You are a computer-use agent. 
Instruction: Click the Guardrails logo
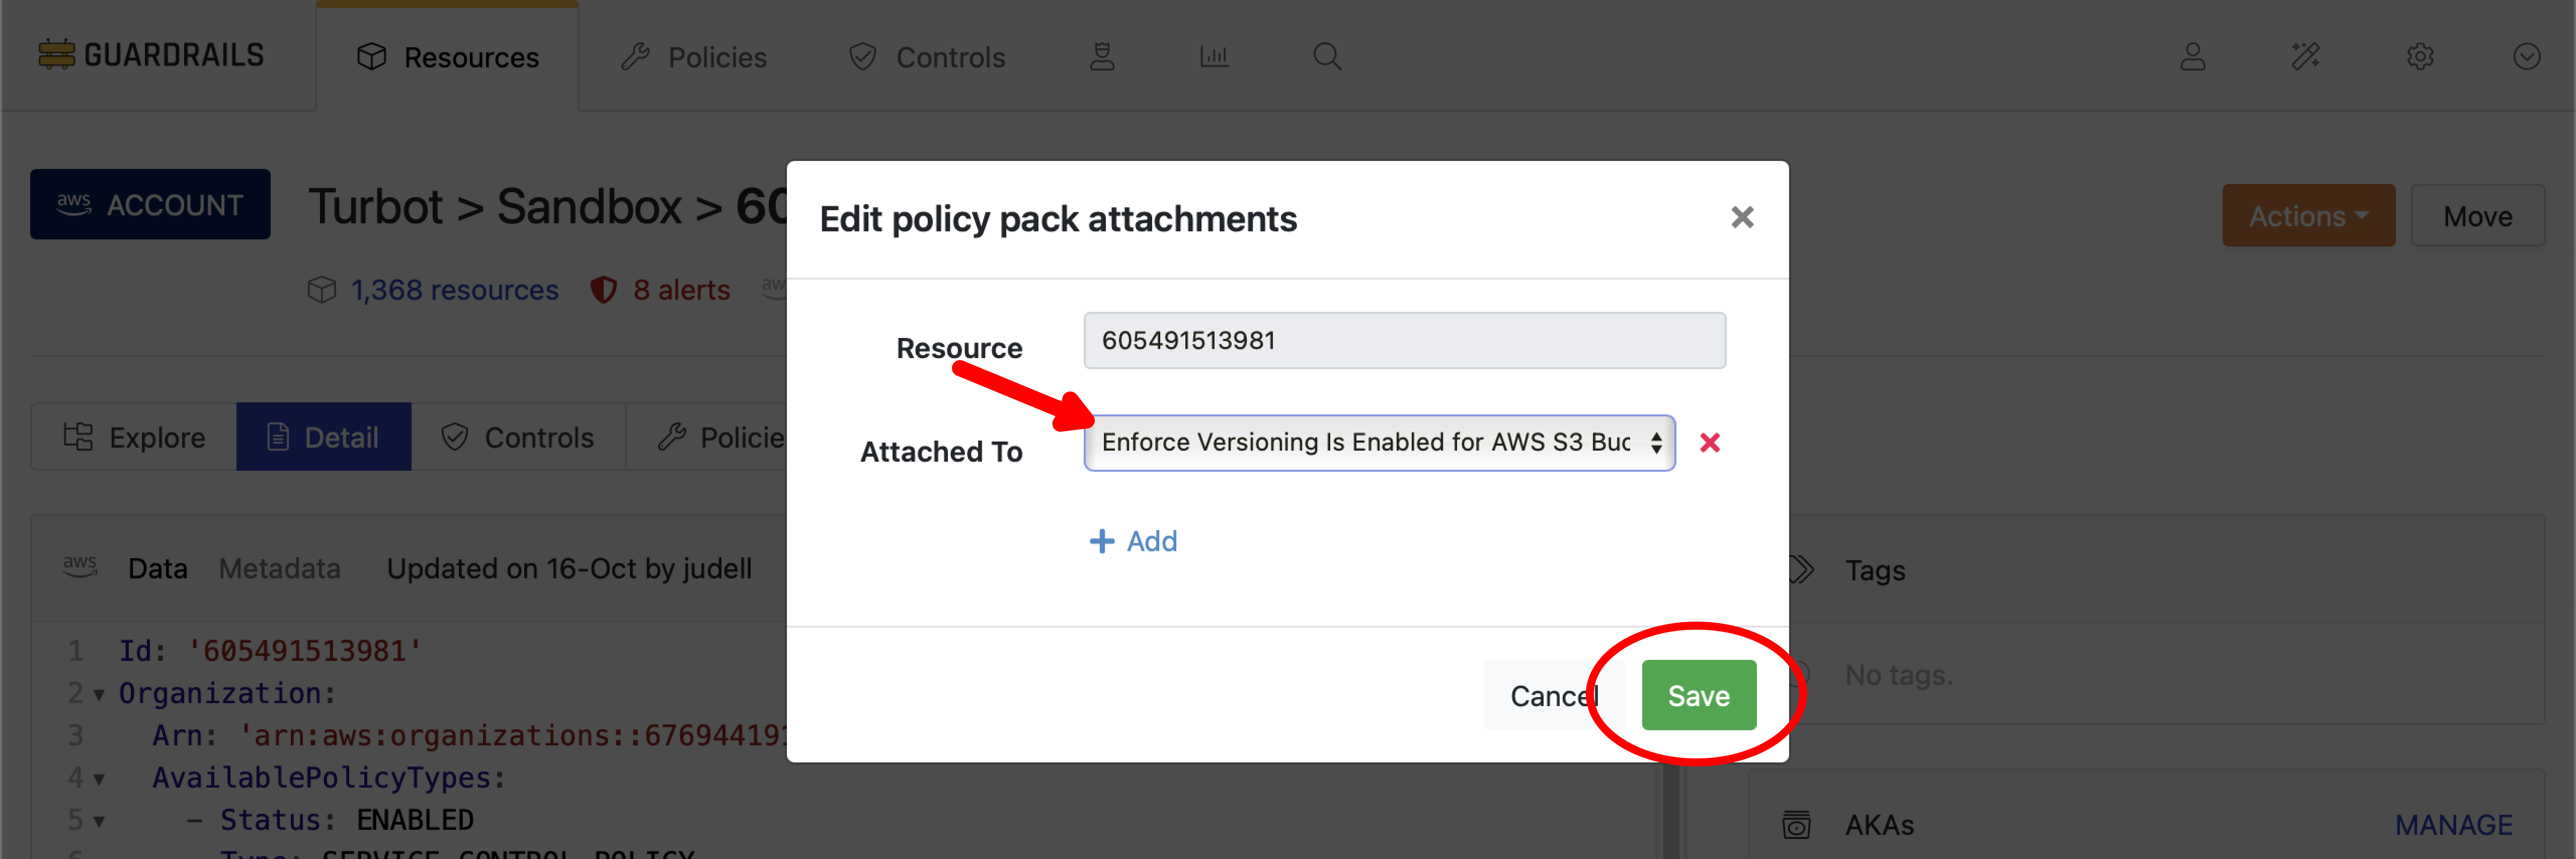click(150, 55)
